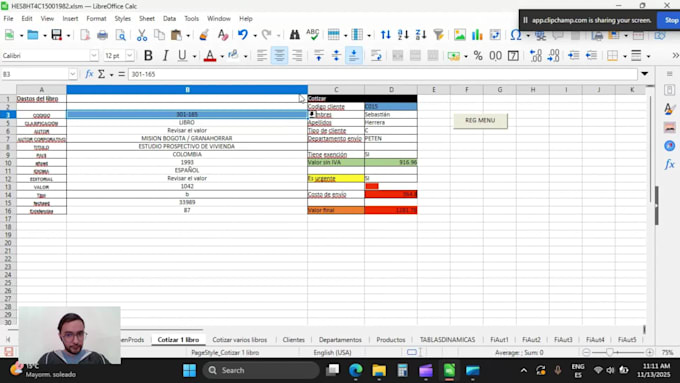Click the Function Wizard fx icon
This screenshot has height=383, width=680.
pyautogui.click(x=89, y=74)
